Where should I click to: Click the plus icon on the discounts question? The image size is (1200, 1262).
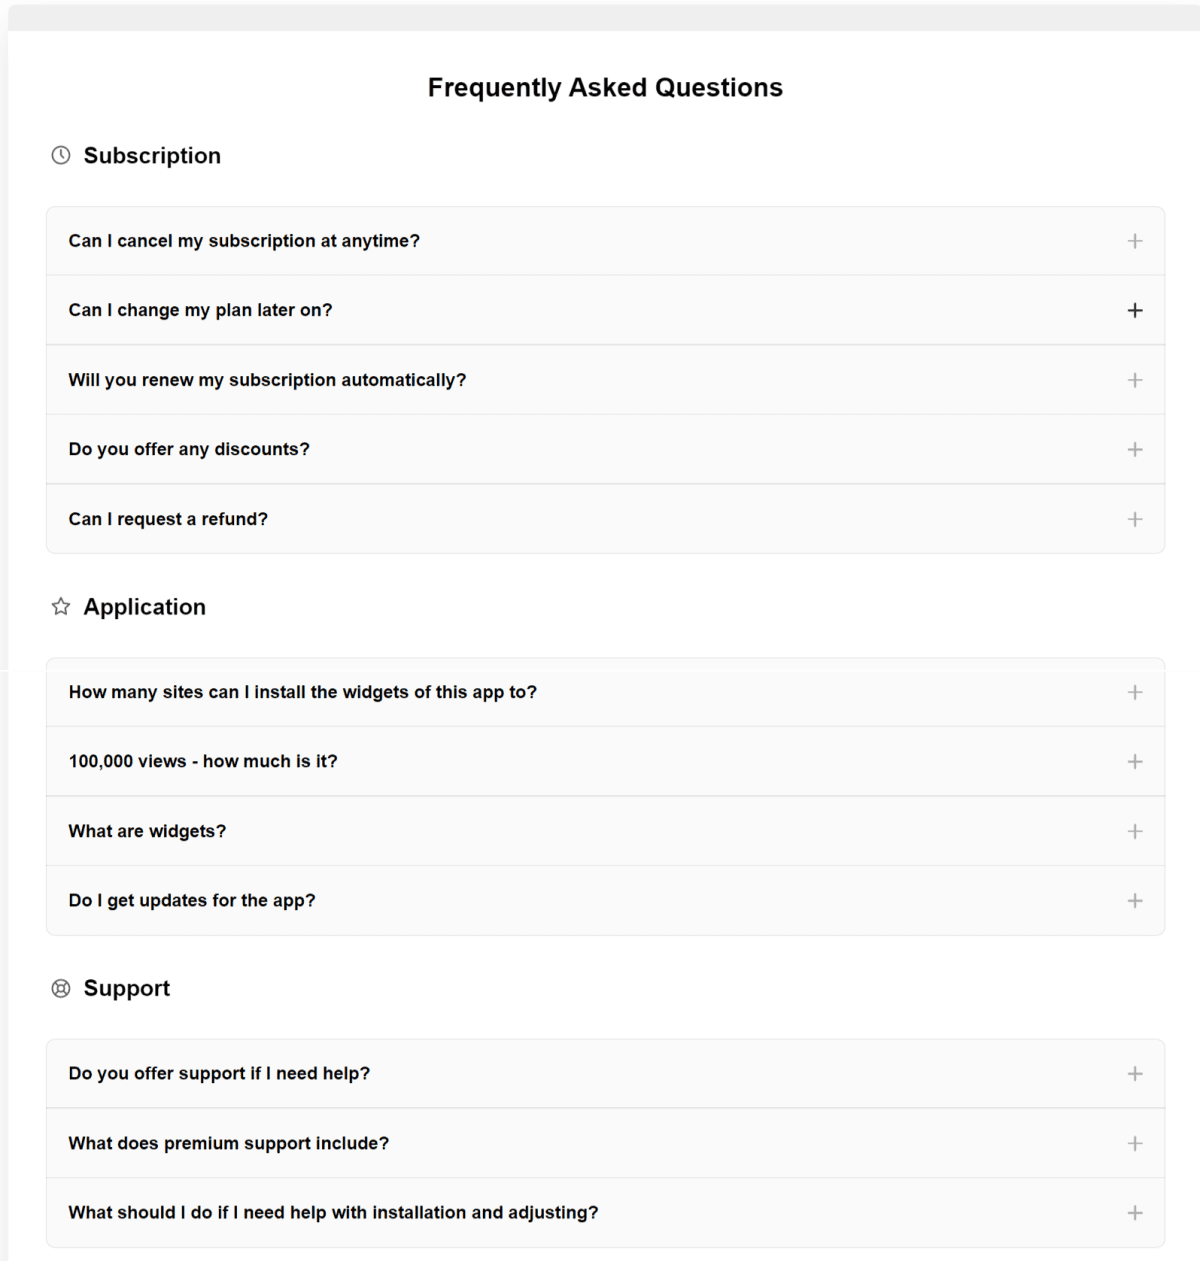point(1135,449)
